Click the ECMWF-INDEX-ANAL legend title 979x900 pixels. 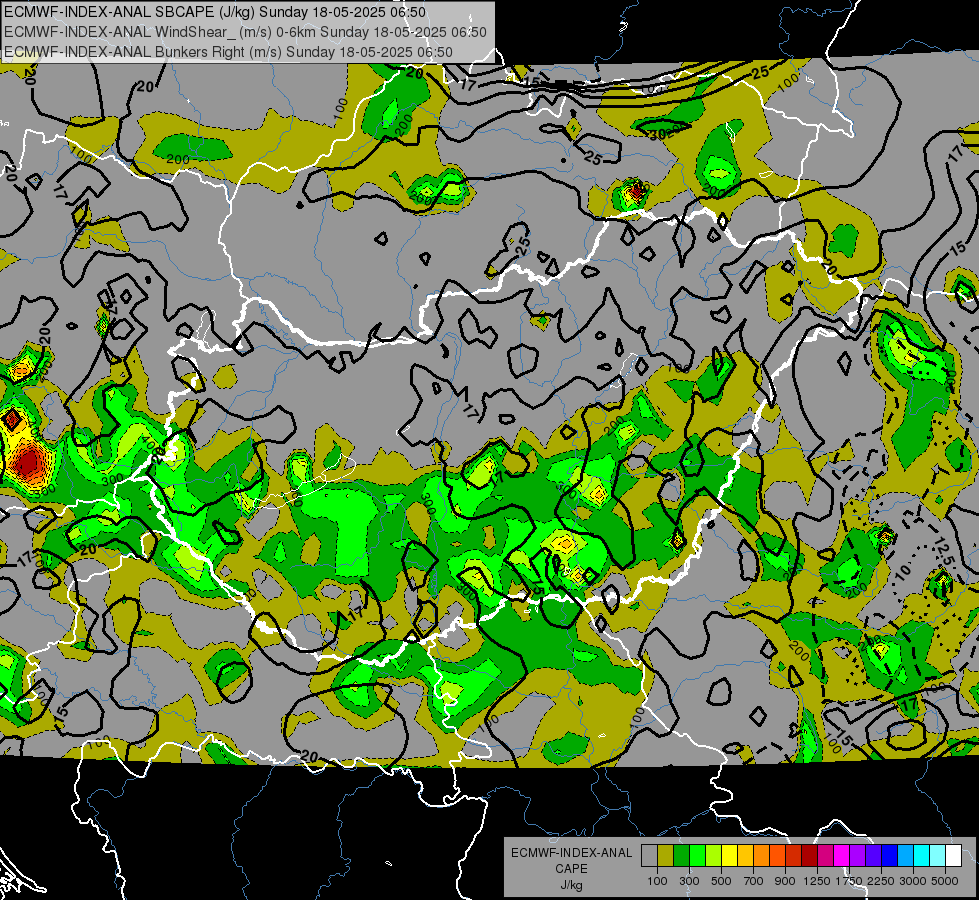point(571,853)
